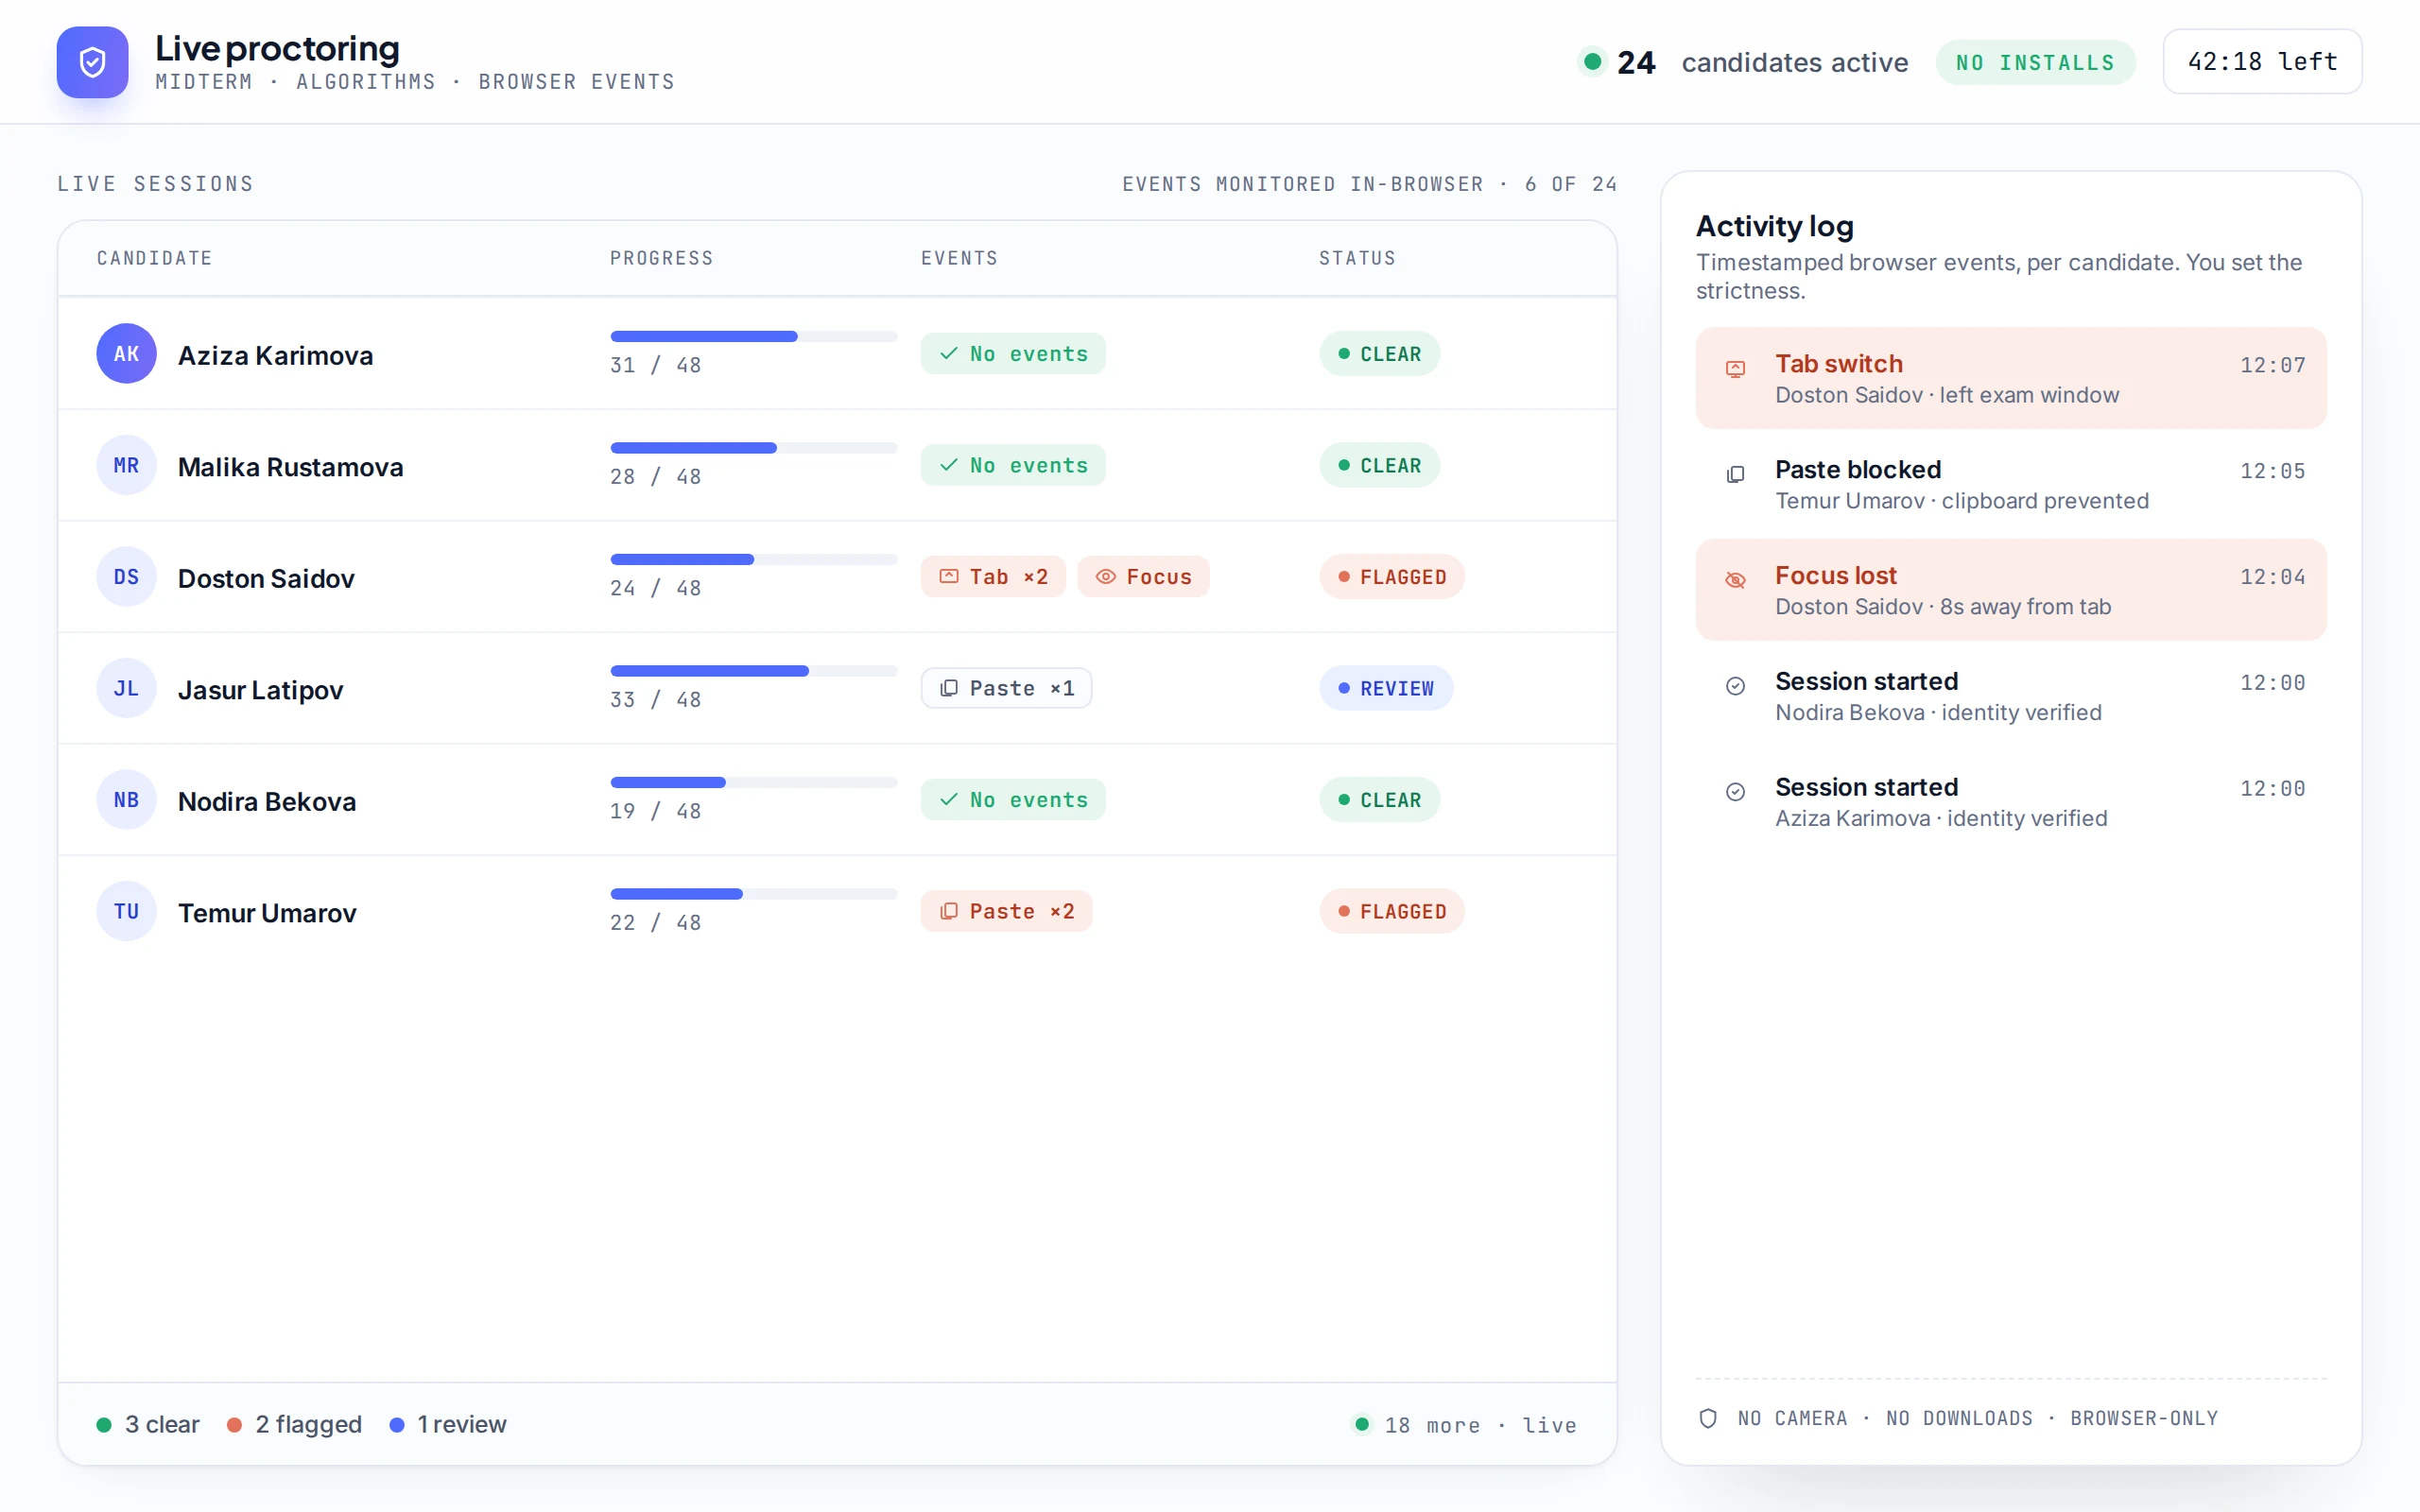Click Malika Rustamova's progress bar
2420x1512 pixels.
coord(754,448)
